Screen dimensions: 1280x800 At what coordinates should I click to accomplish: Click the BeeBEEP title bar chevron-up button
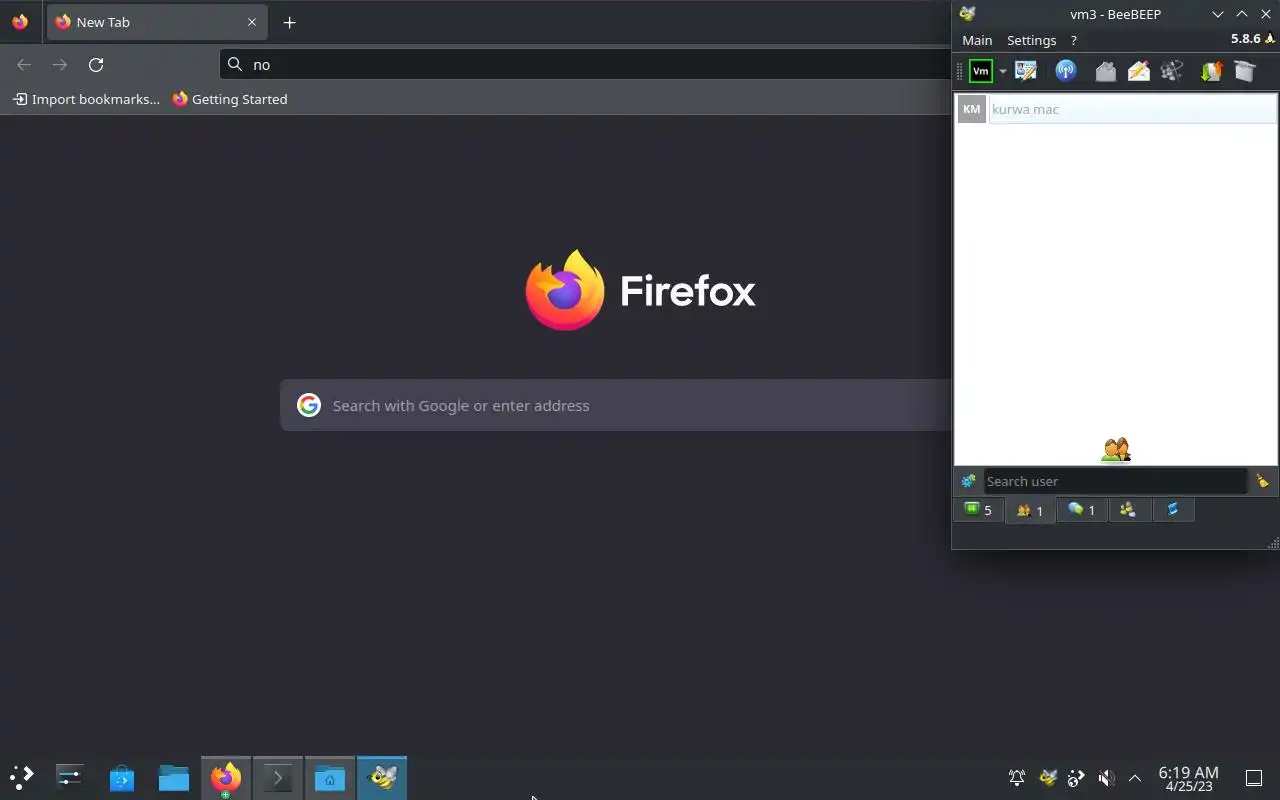[1242, 14]
